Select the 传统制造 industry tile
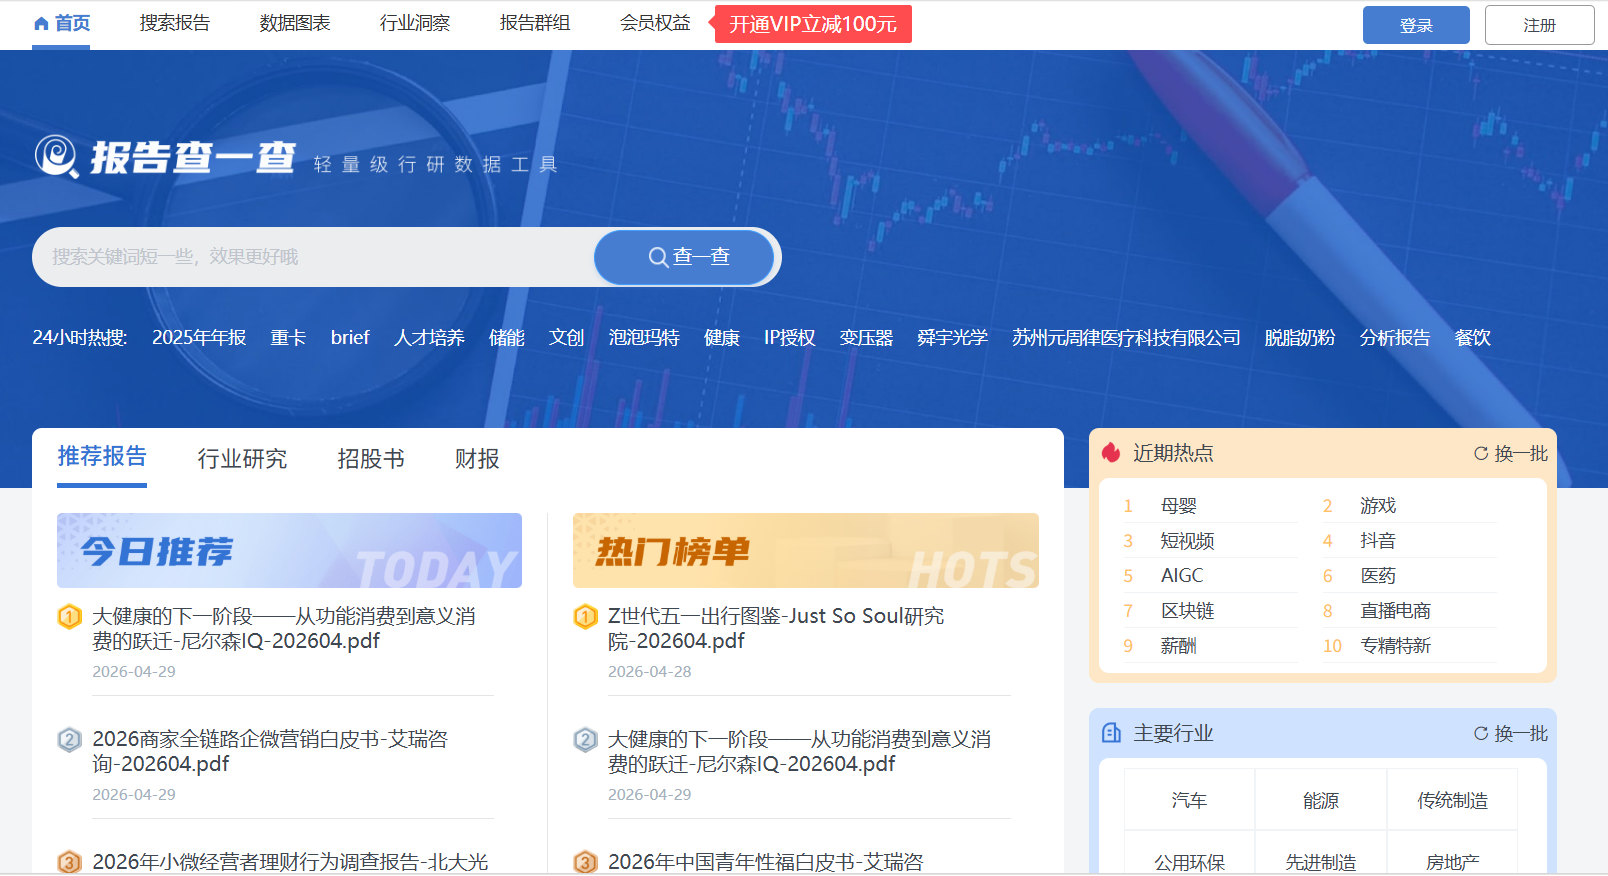 tap(1452, 800)
